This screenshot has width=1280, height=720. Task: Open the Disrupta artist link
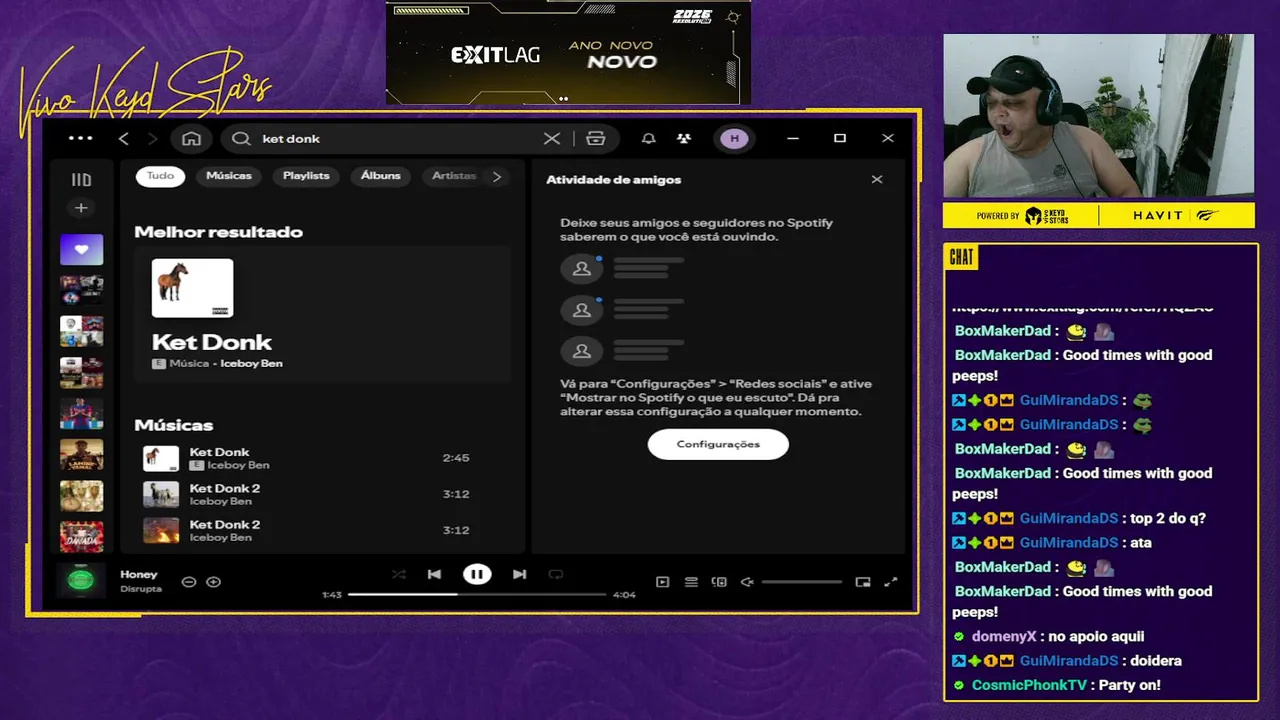point(141,589)
